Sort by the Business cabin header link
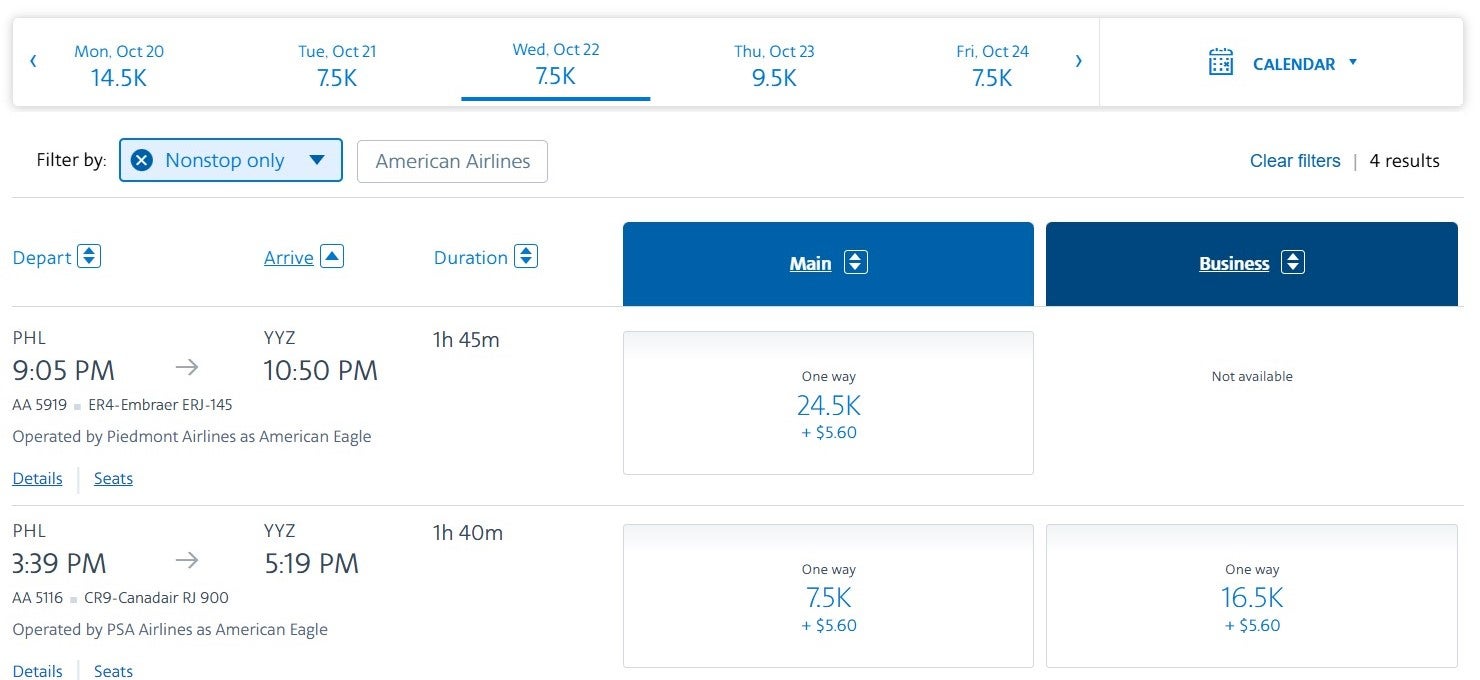1480x680 pixels. [x=1234, y=264]
